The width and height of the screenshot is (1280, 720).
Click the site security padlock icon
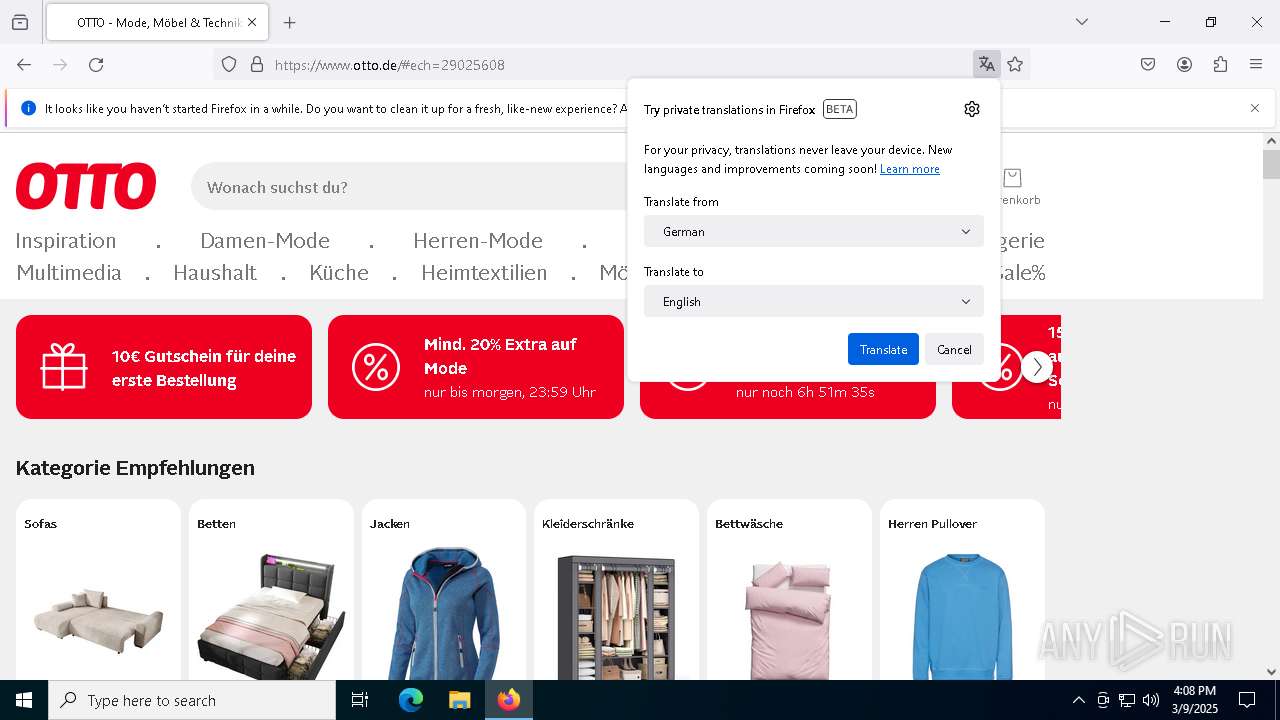click(x=257, y=65)
